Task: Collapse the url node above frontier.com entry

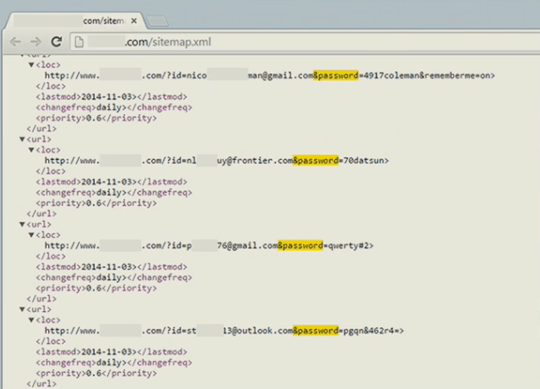Action: point(22,139)
